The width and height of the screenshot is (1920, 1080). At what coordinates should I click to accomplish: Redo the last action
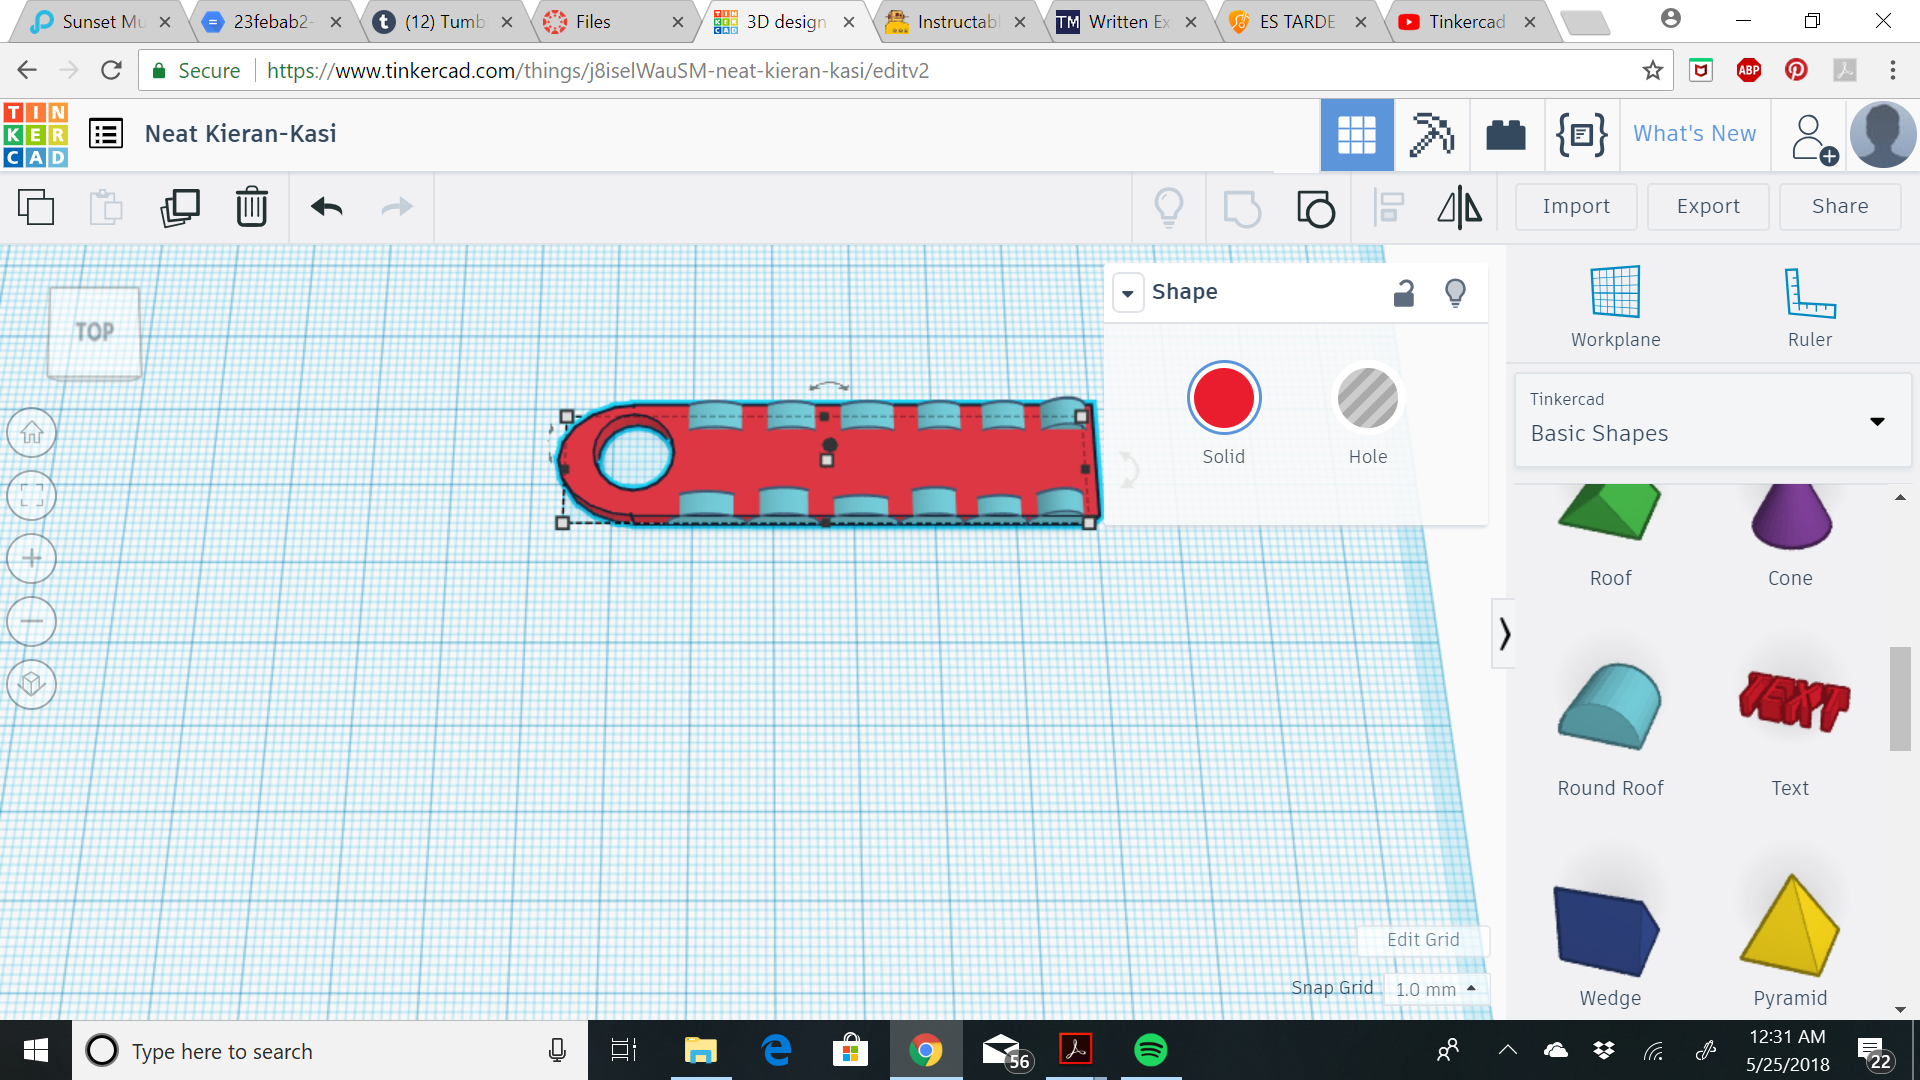coord(397,207)
